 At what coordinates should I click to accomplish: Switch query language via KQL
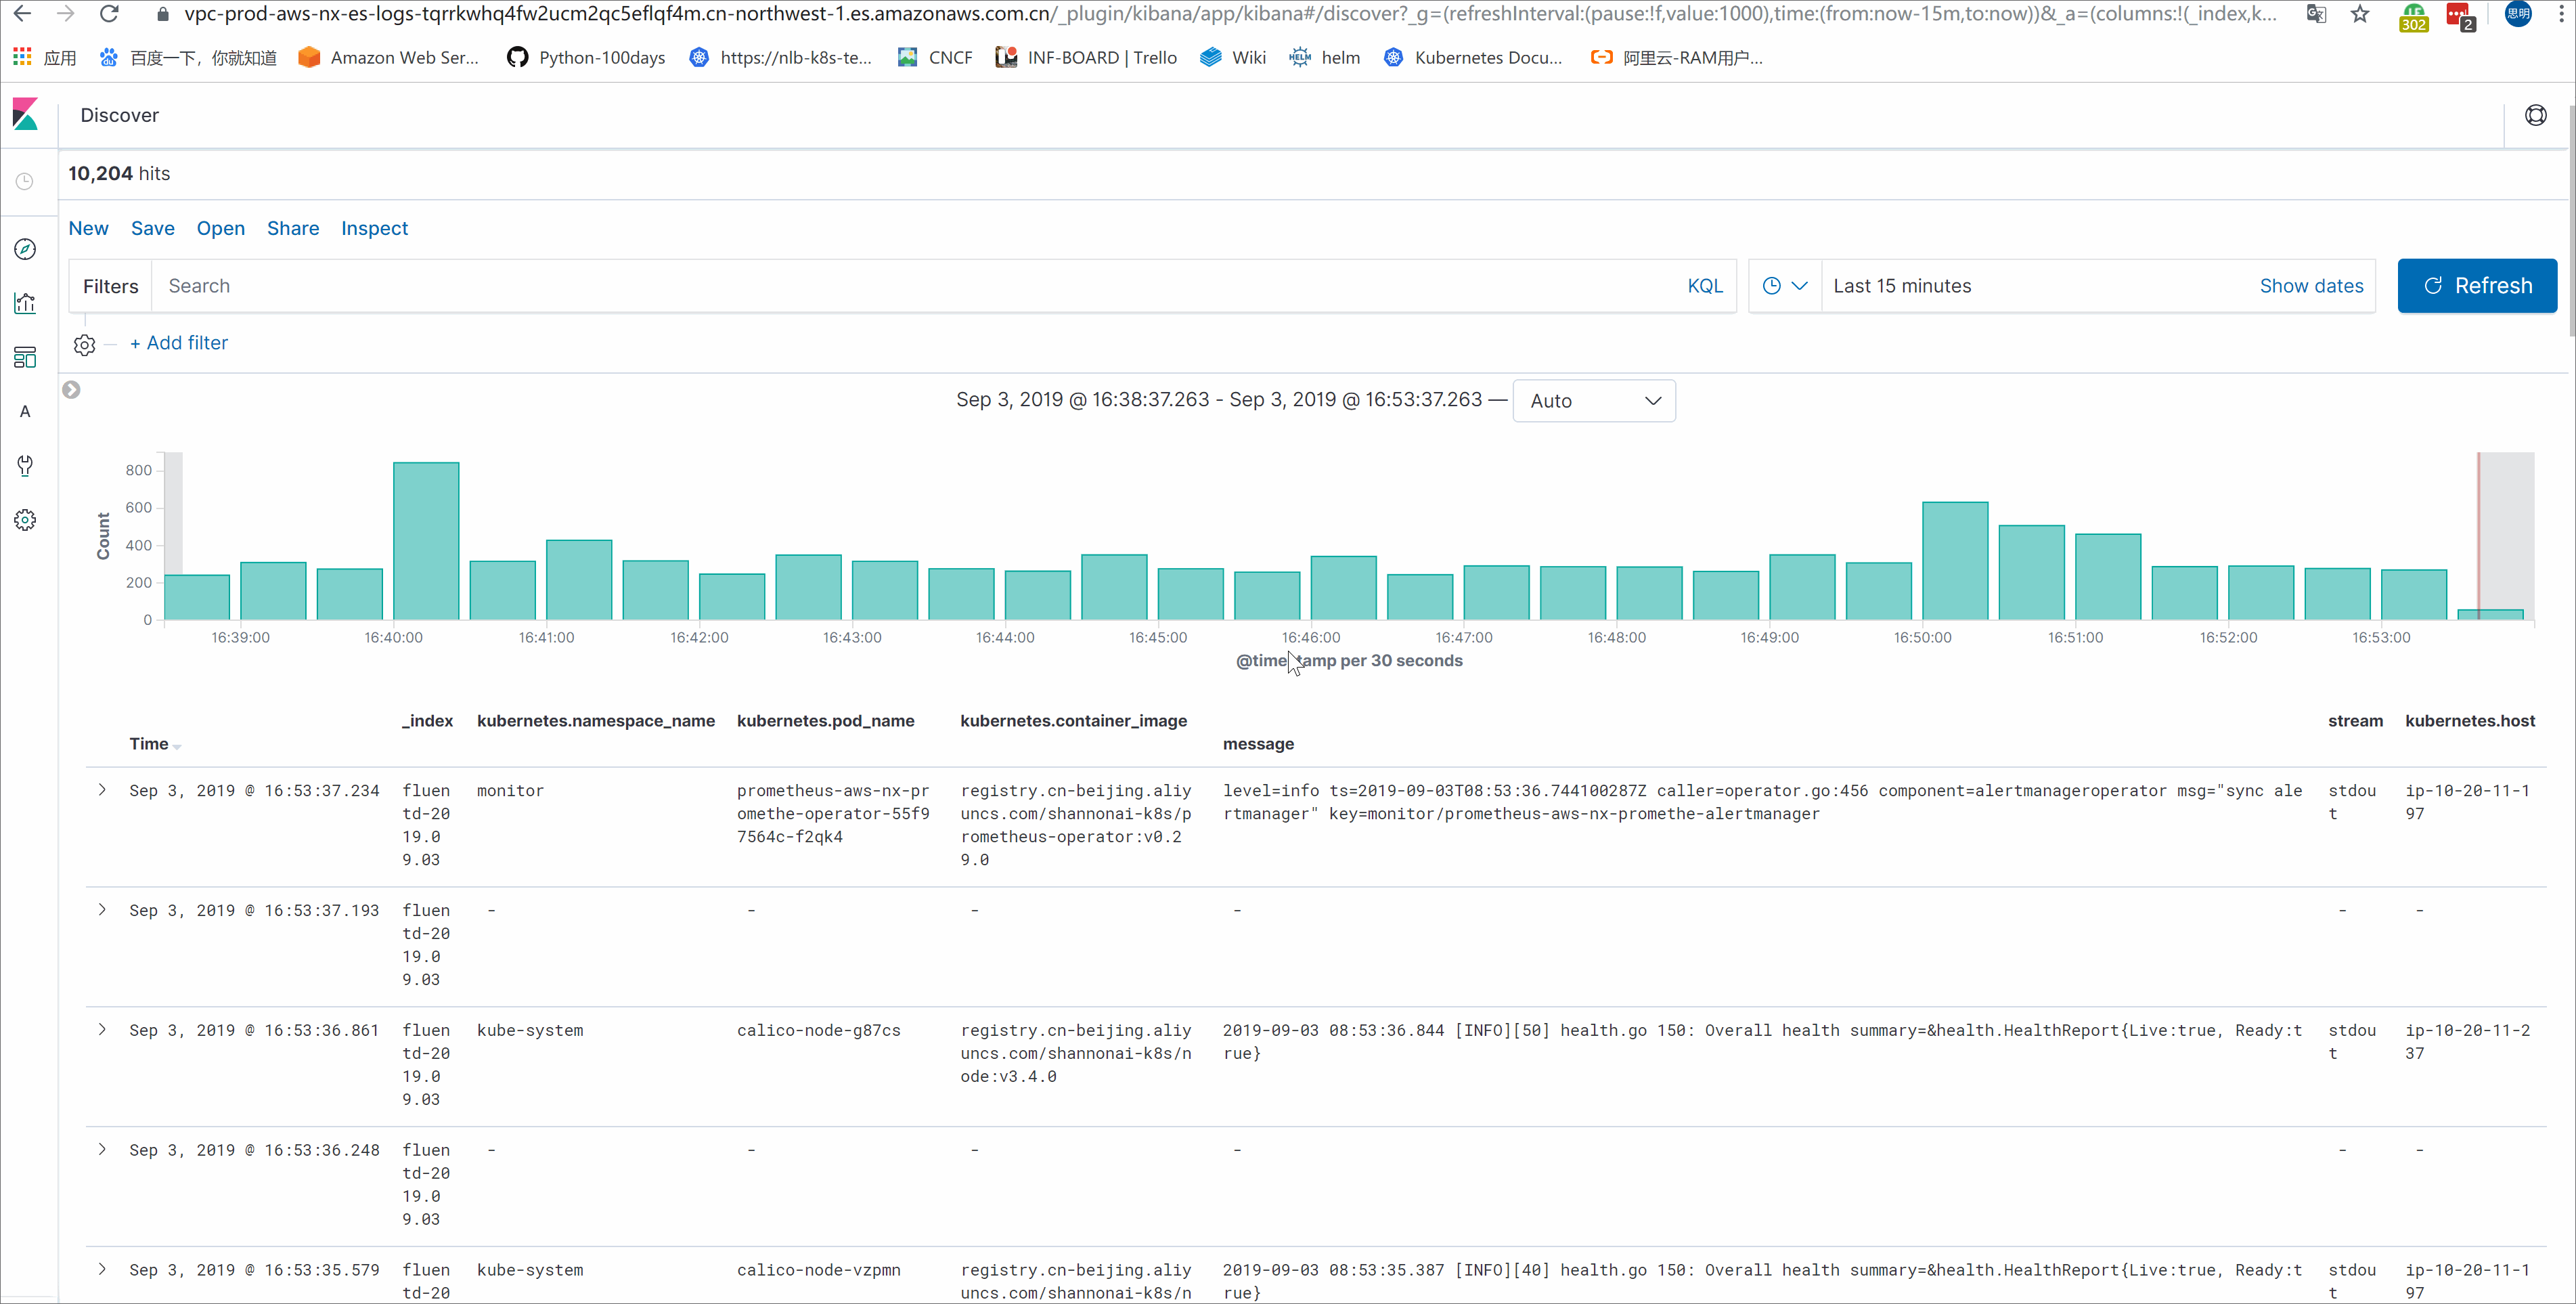1705,286
